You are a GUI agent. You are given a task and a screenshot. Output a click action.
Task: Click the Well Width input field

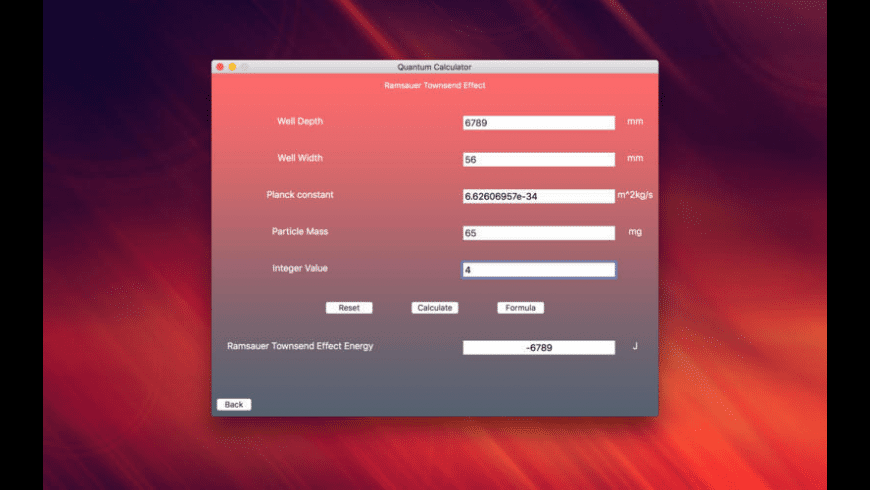pyautogui.click(x=539, y=159)
